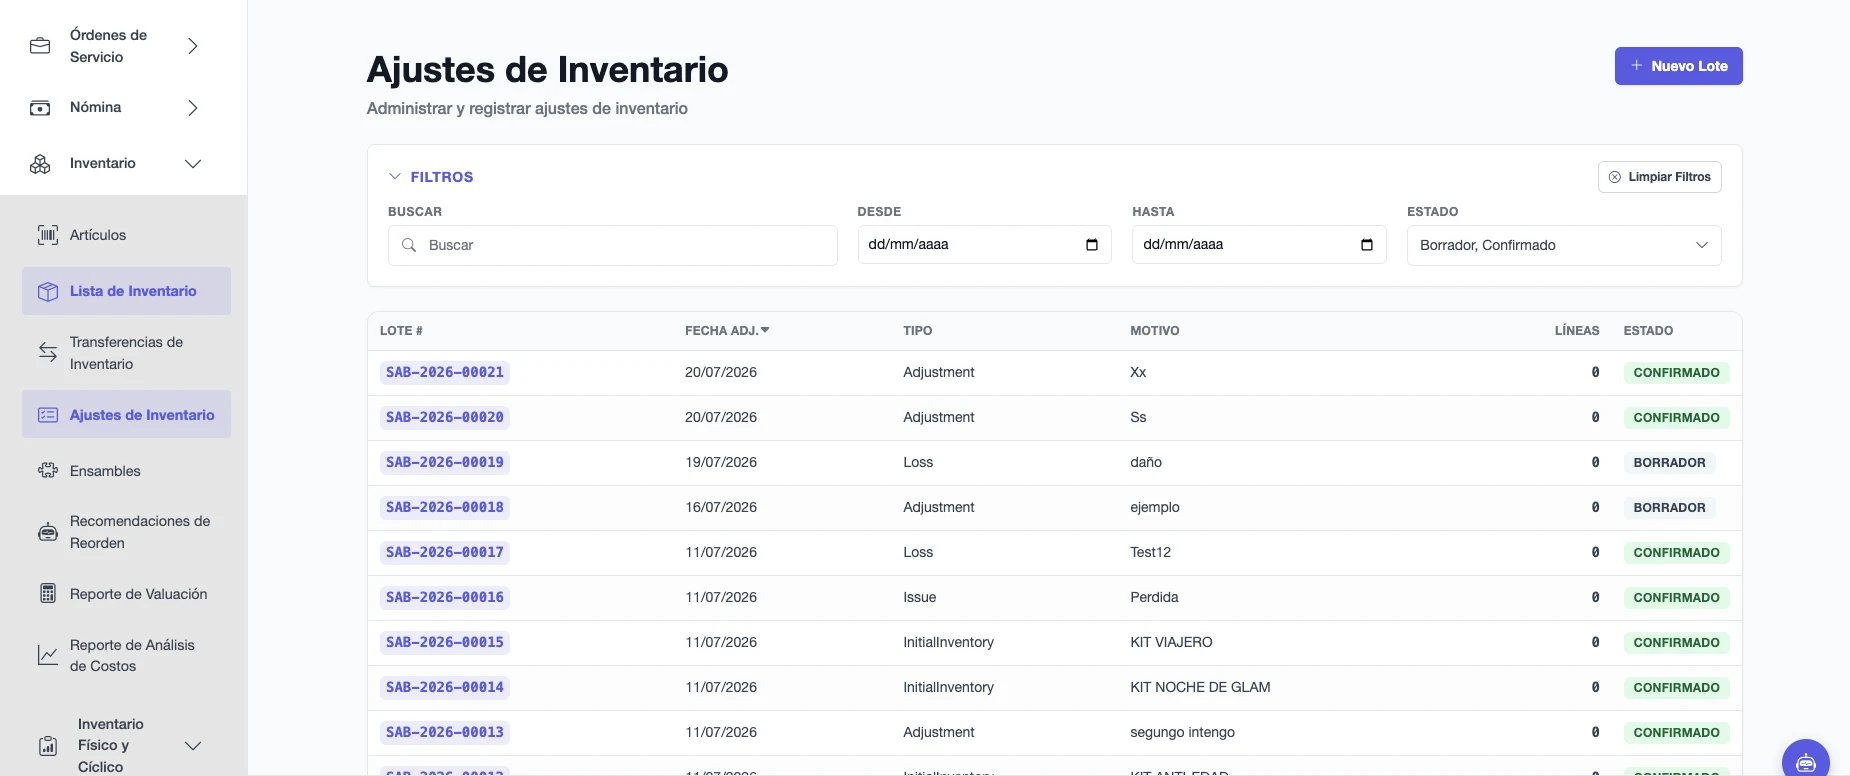Sort by Fecha Adj. column header
Screen dimensions: 1850x776
pos(727,331)
